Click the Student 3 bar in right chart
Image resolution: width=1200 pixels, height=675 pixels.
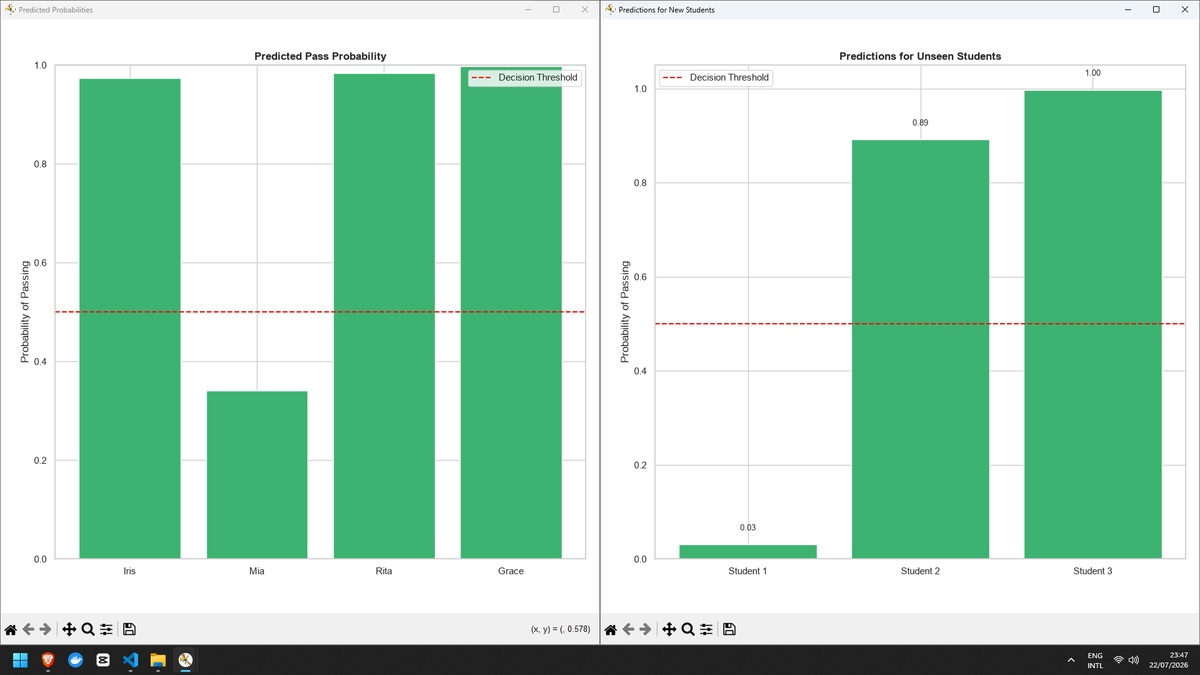(1092, 324)
